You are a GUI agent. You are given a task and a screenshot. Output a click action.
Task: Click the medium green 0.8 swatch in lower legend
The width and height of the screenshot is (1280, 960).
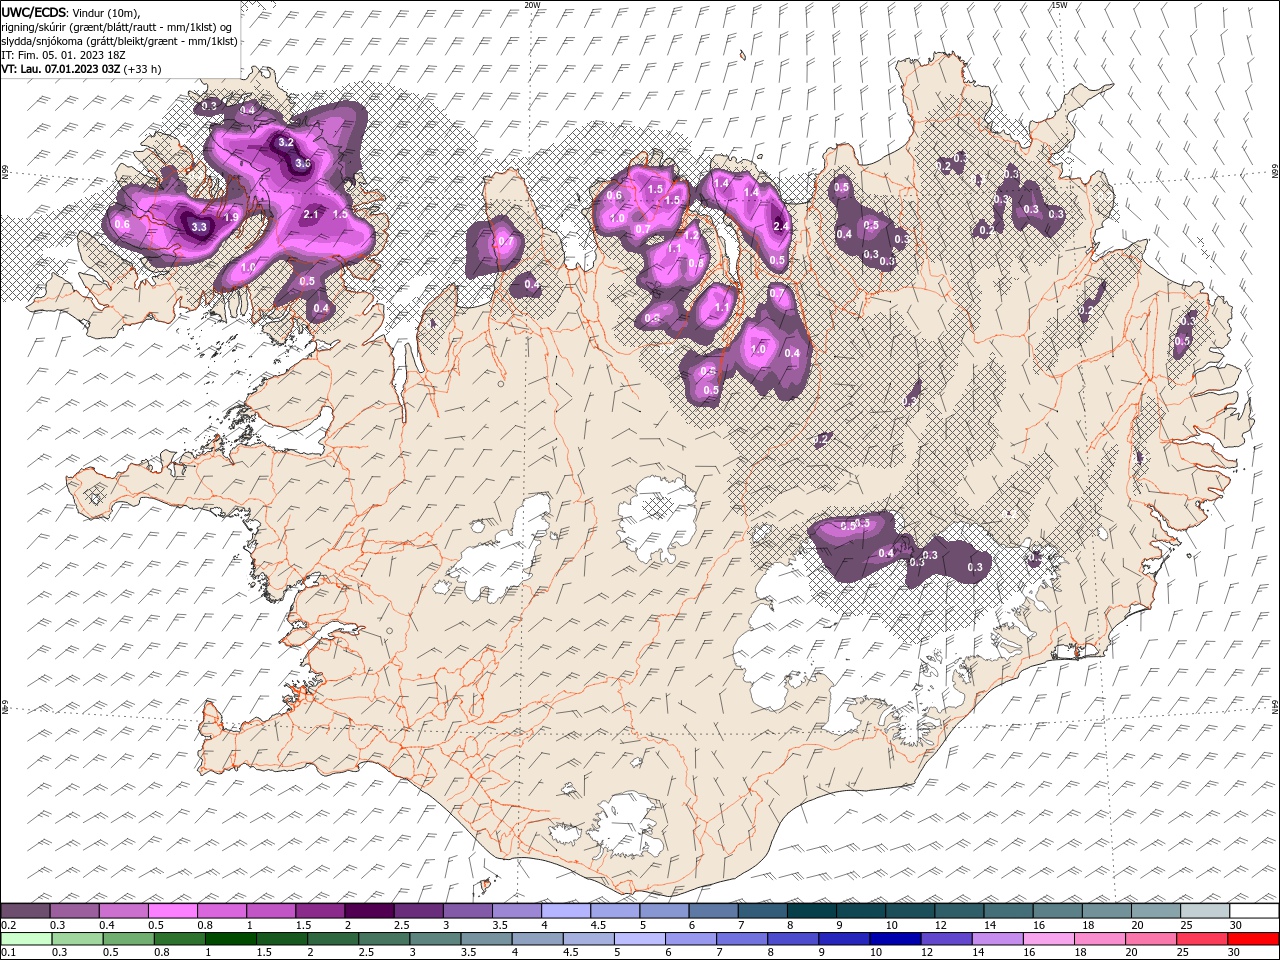tap(179, 939)
